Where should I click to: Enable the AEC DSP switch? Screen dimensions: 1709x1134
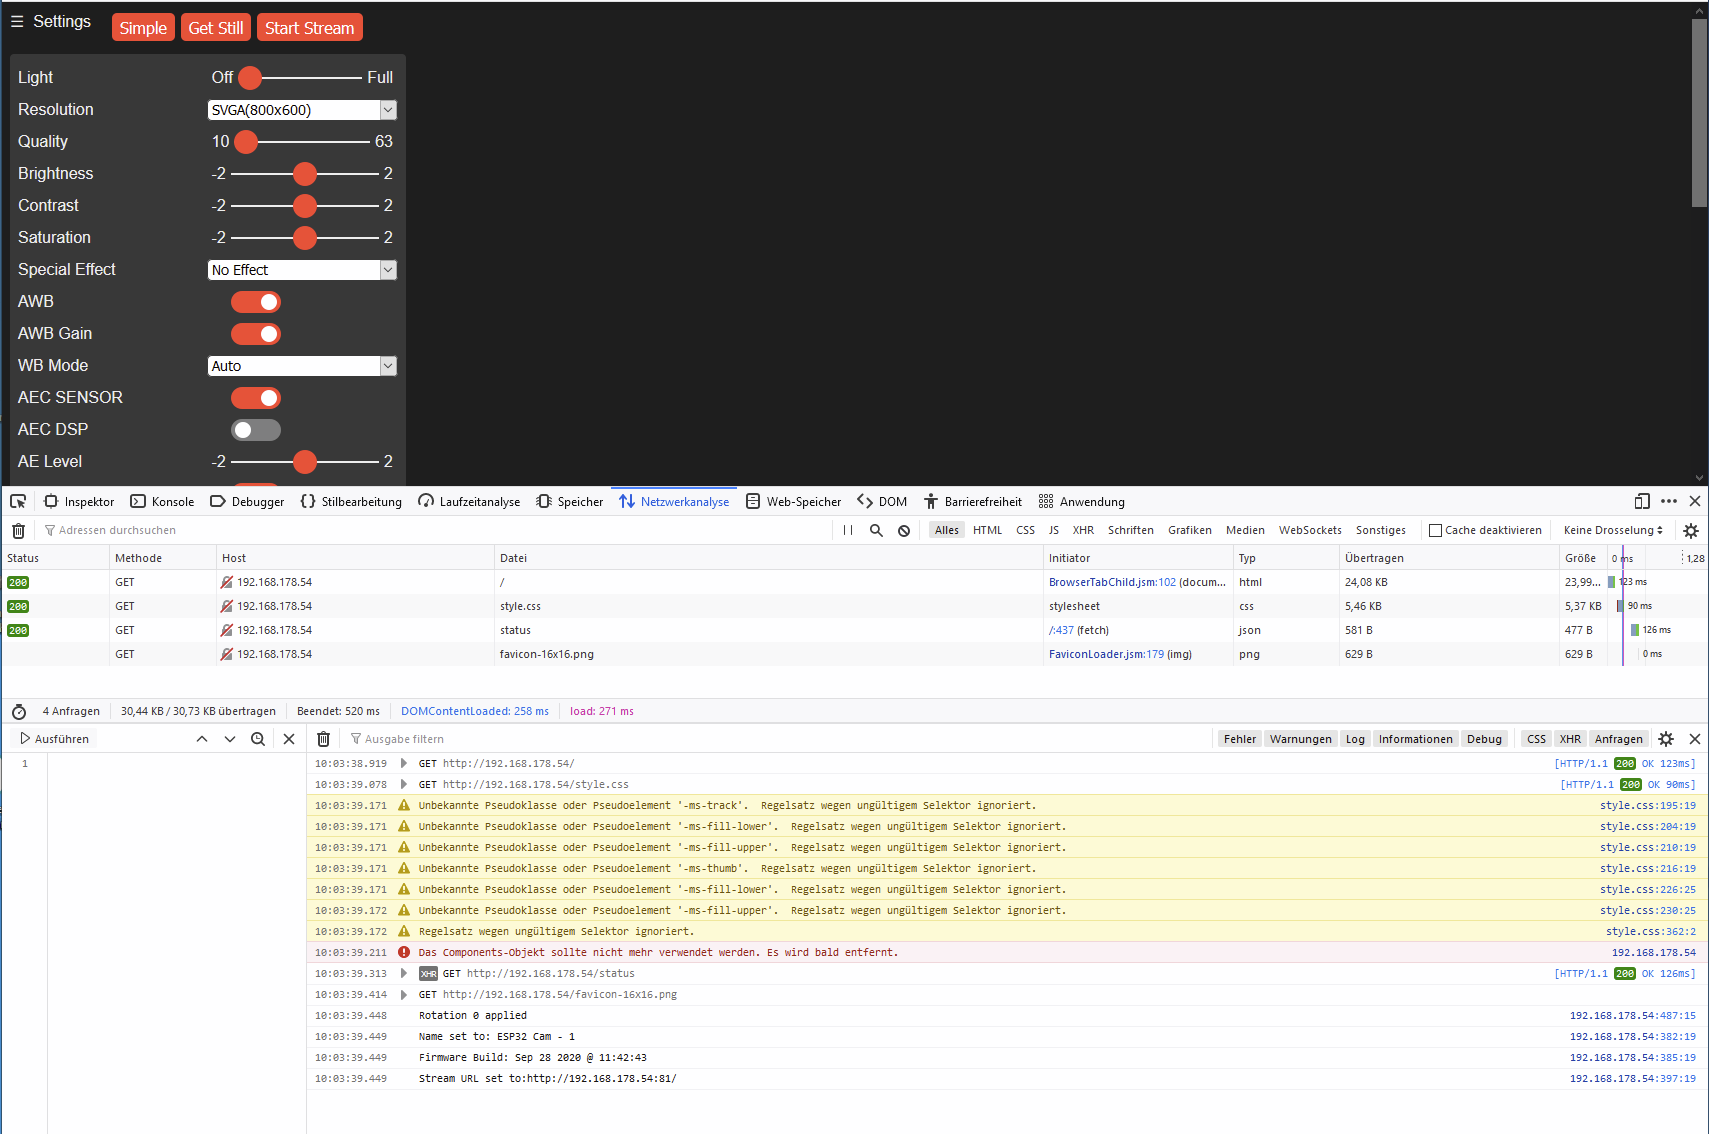pos(255,429)
